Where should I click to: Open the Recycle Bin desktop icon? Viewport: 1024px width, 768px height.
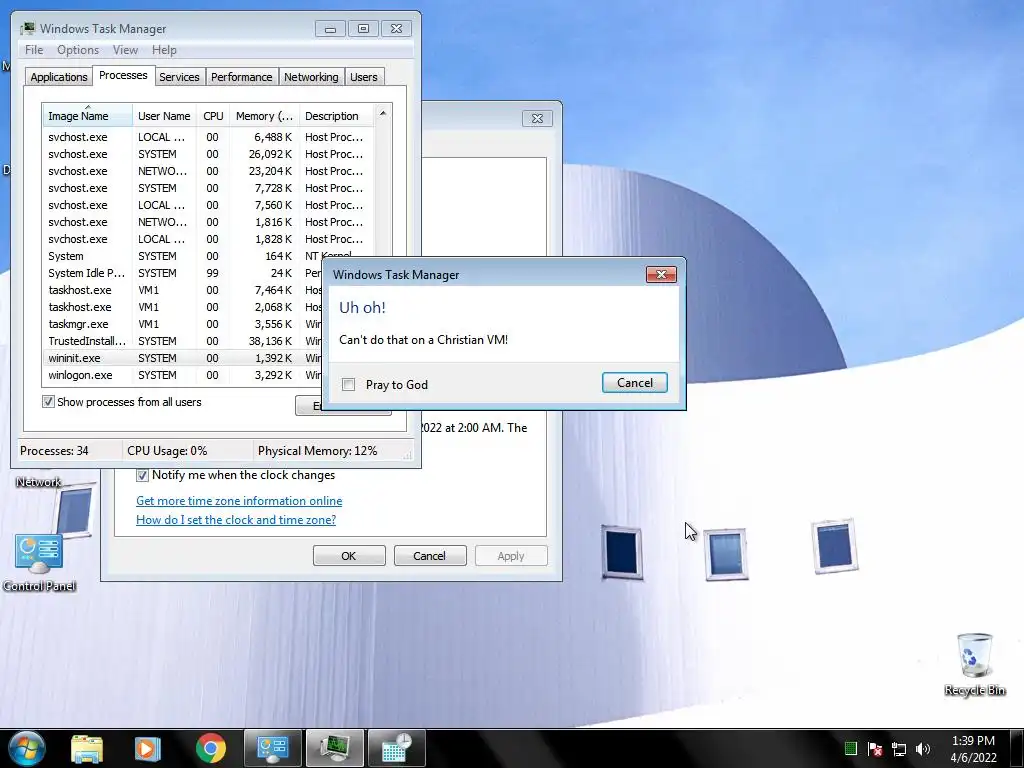974,664
